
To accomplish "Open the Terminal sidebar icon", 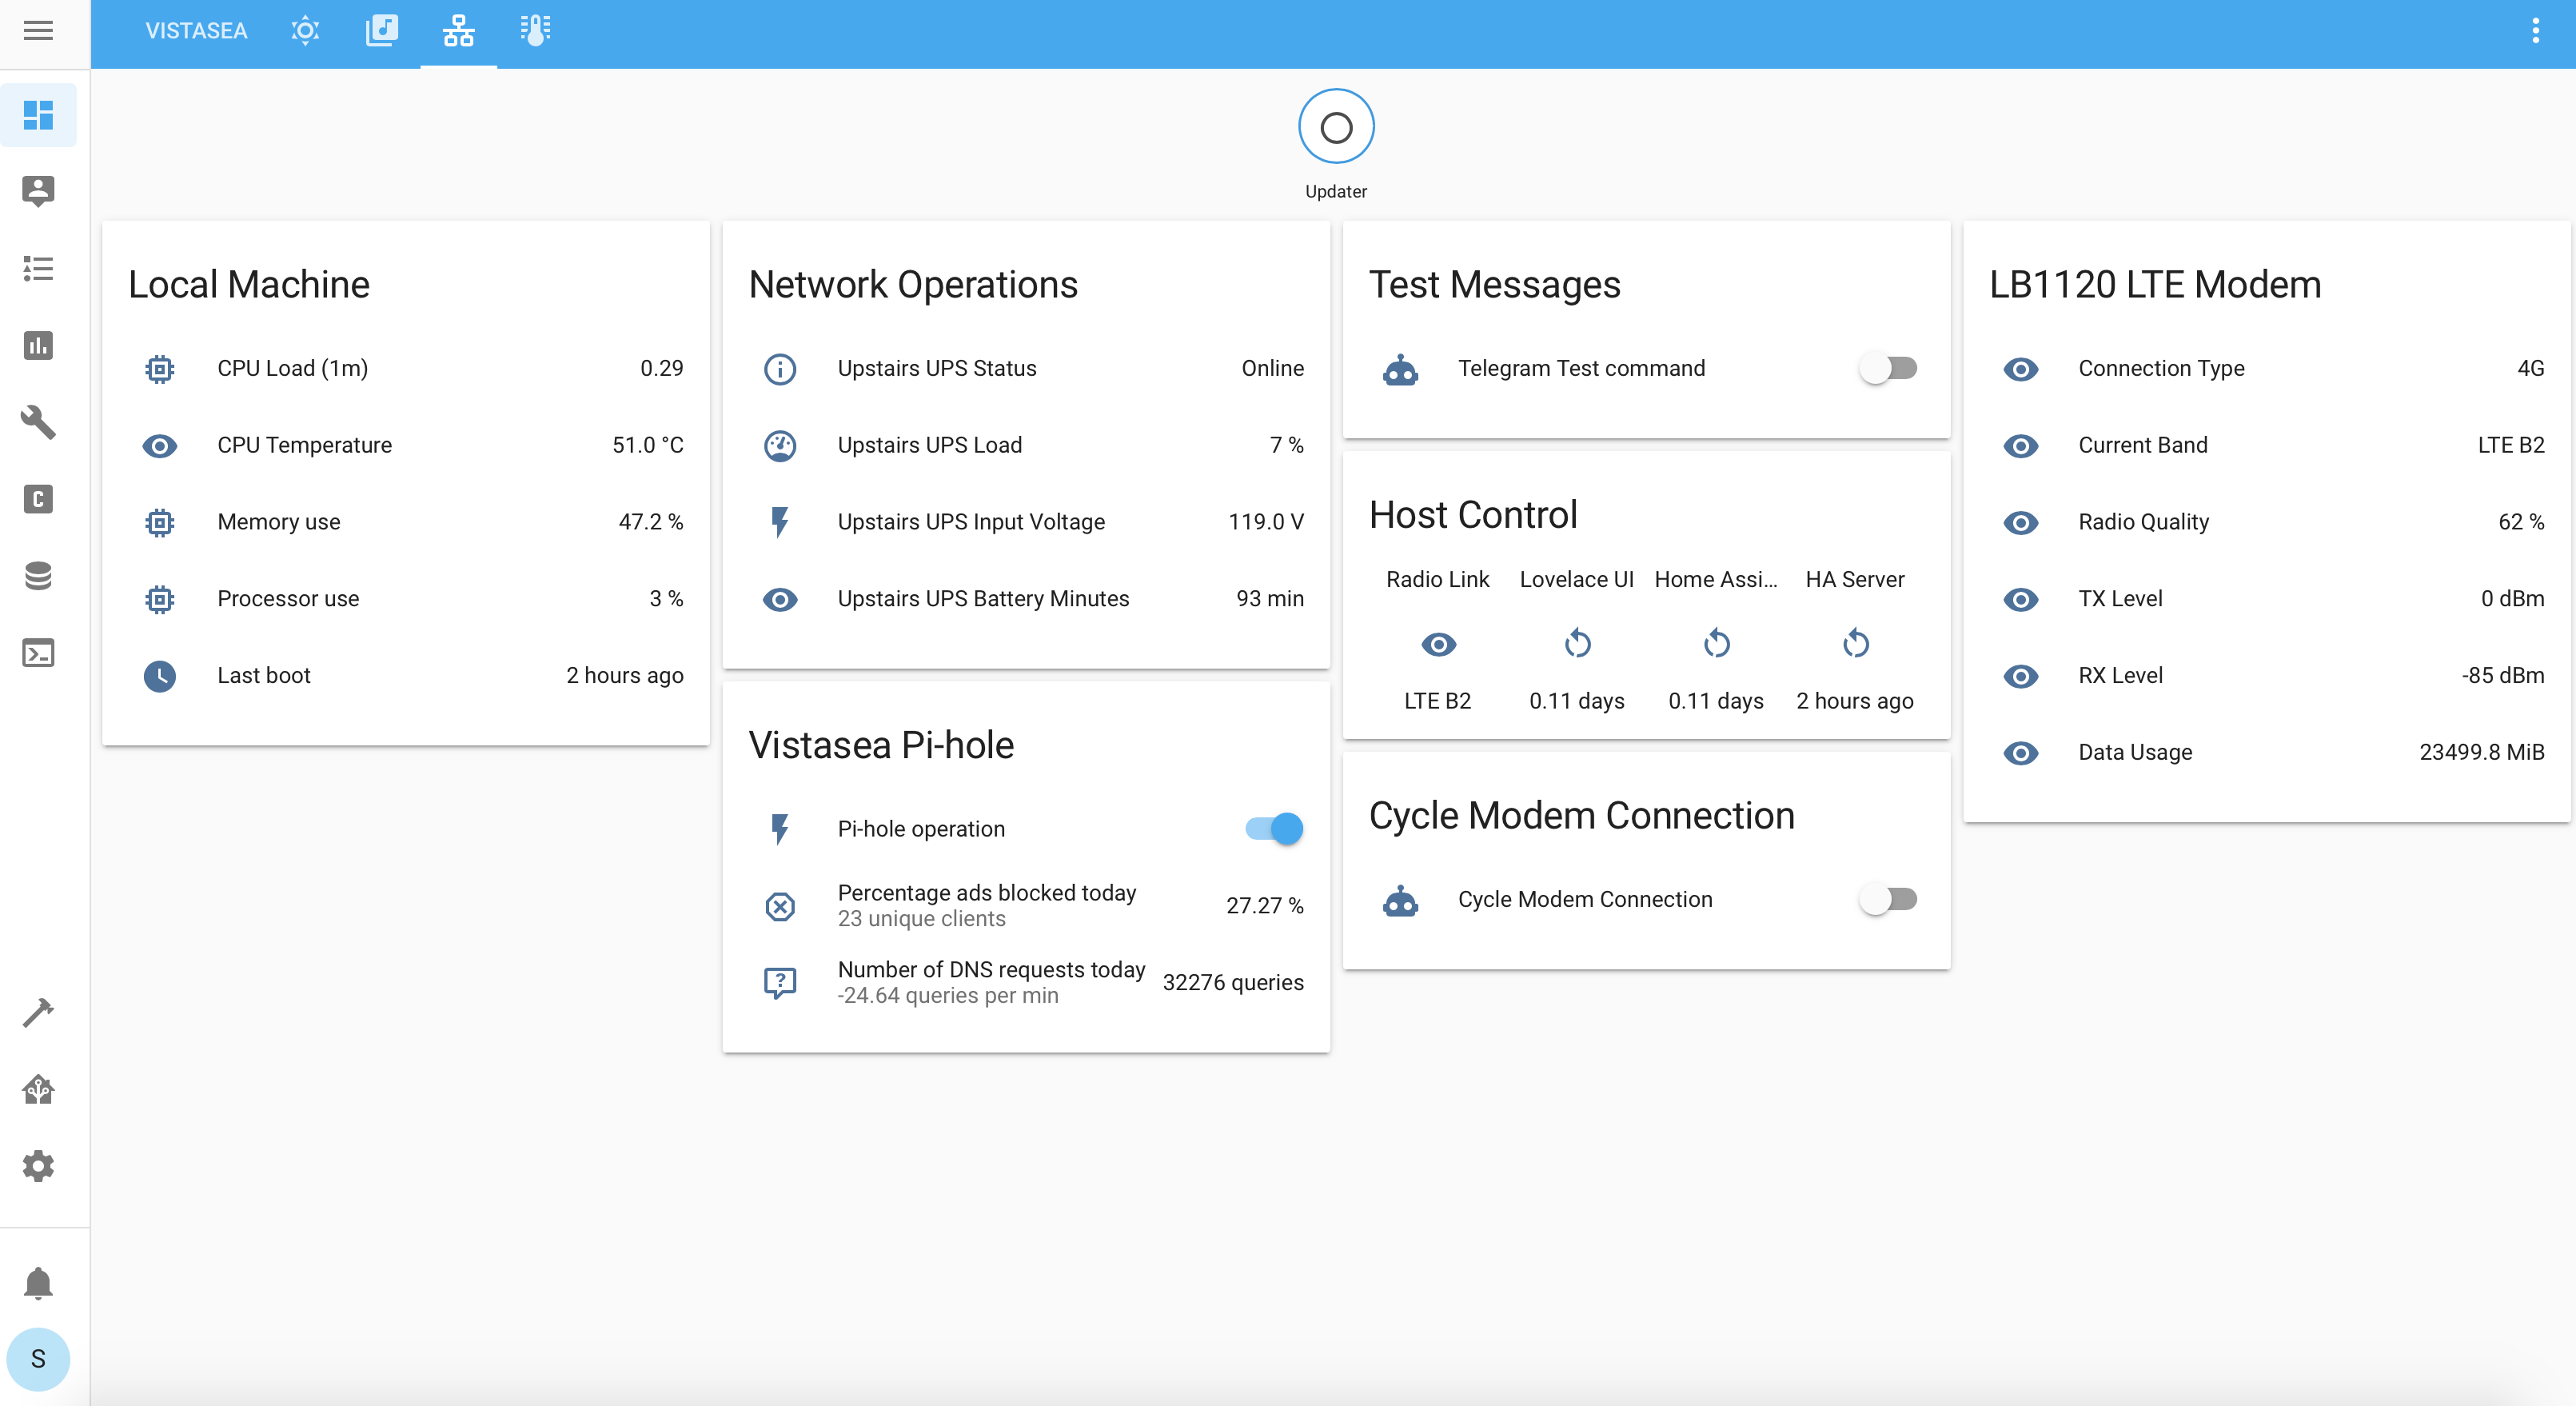I will click(x=38, y=653).
